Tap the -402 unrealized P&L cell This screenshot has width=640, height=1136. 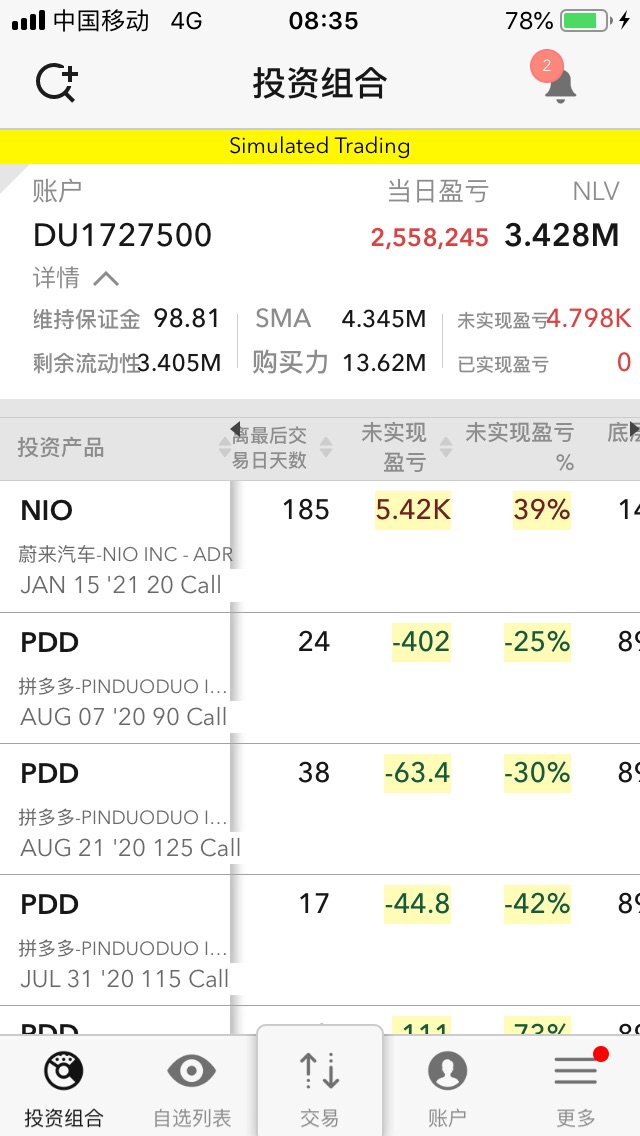click(x=421, y=642)
